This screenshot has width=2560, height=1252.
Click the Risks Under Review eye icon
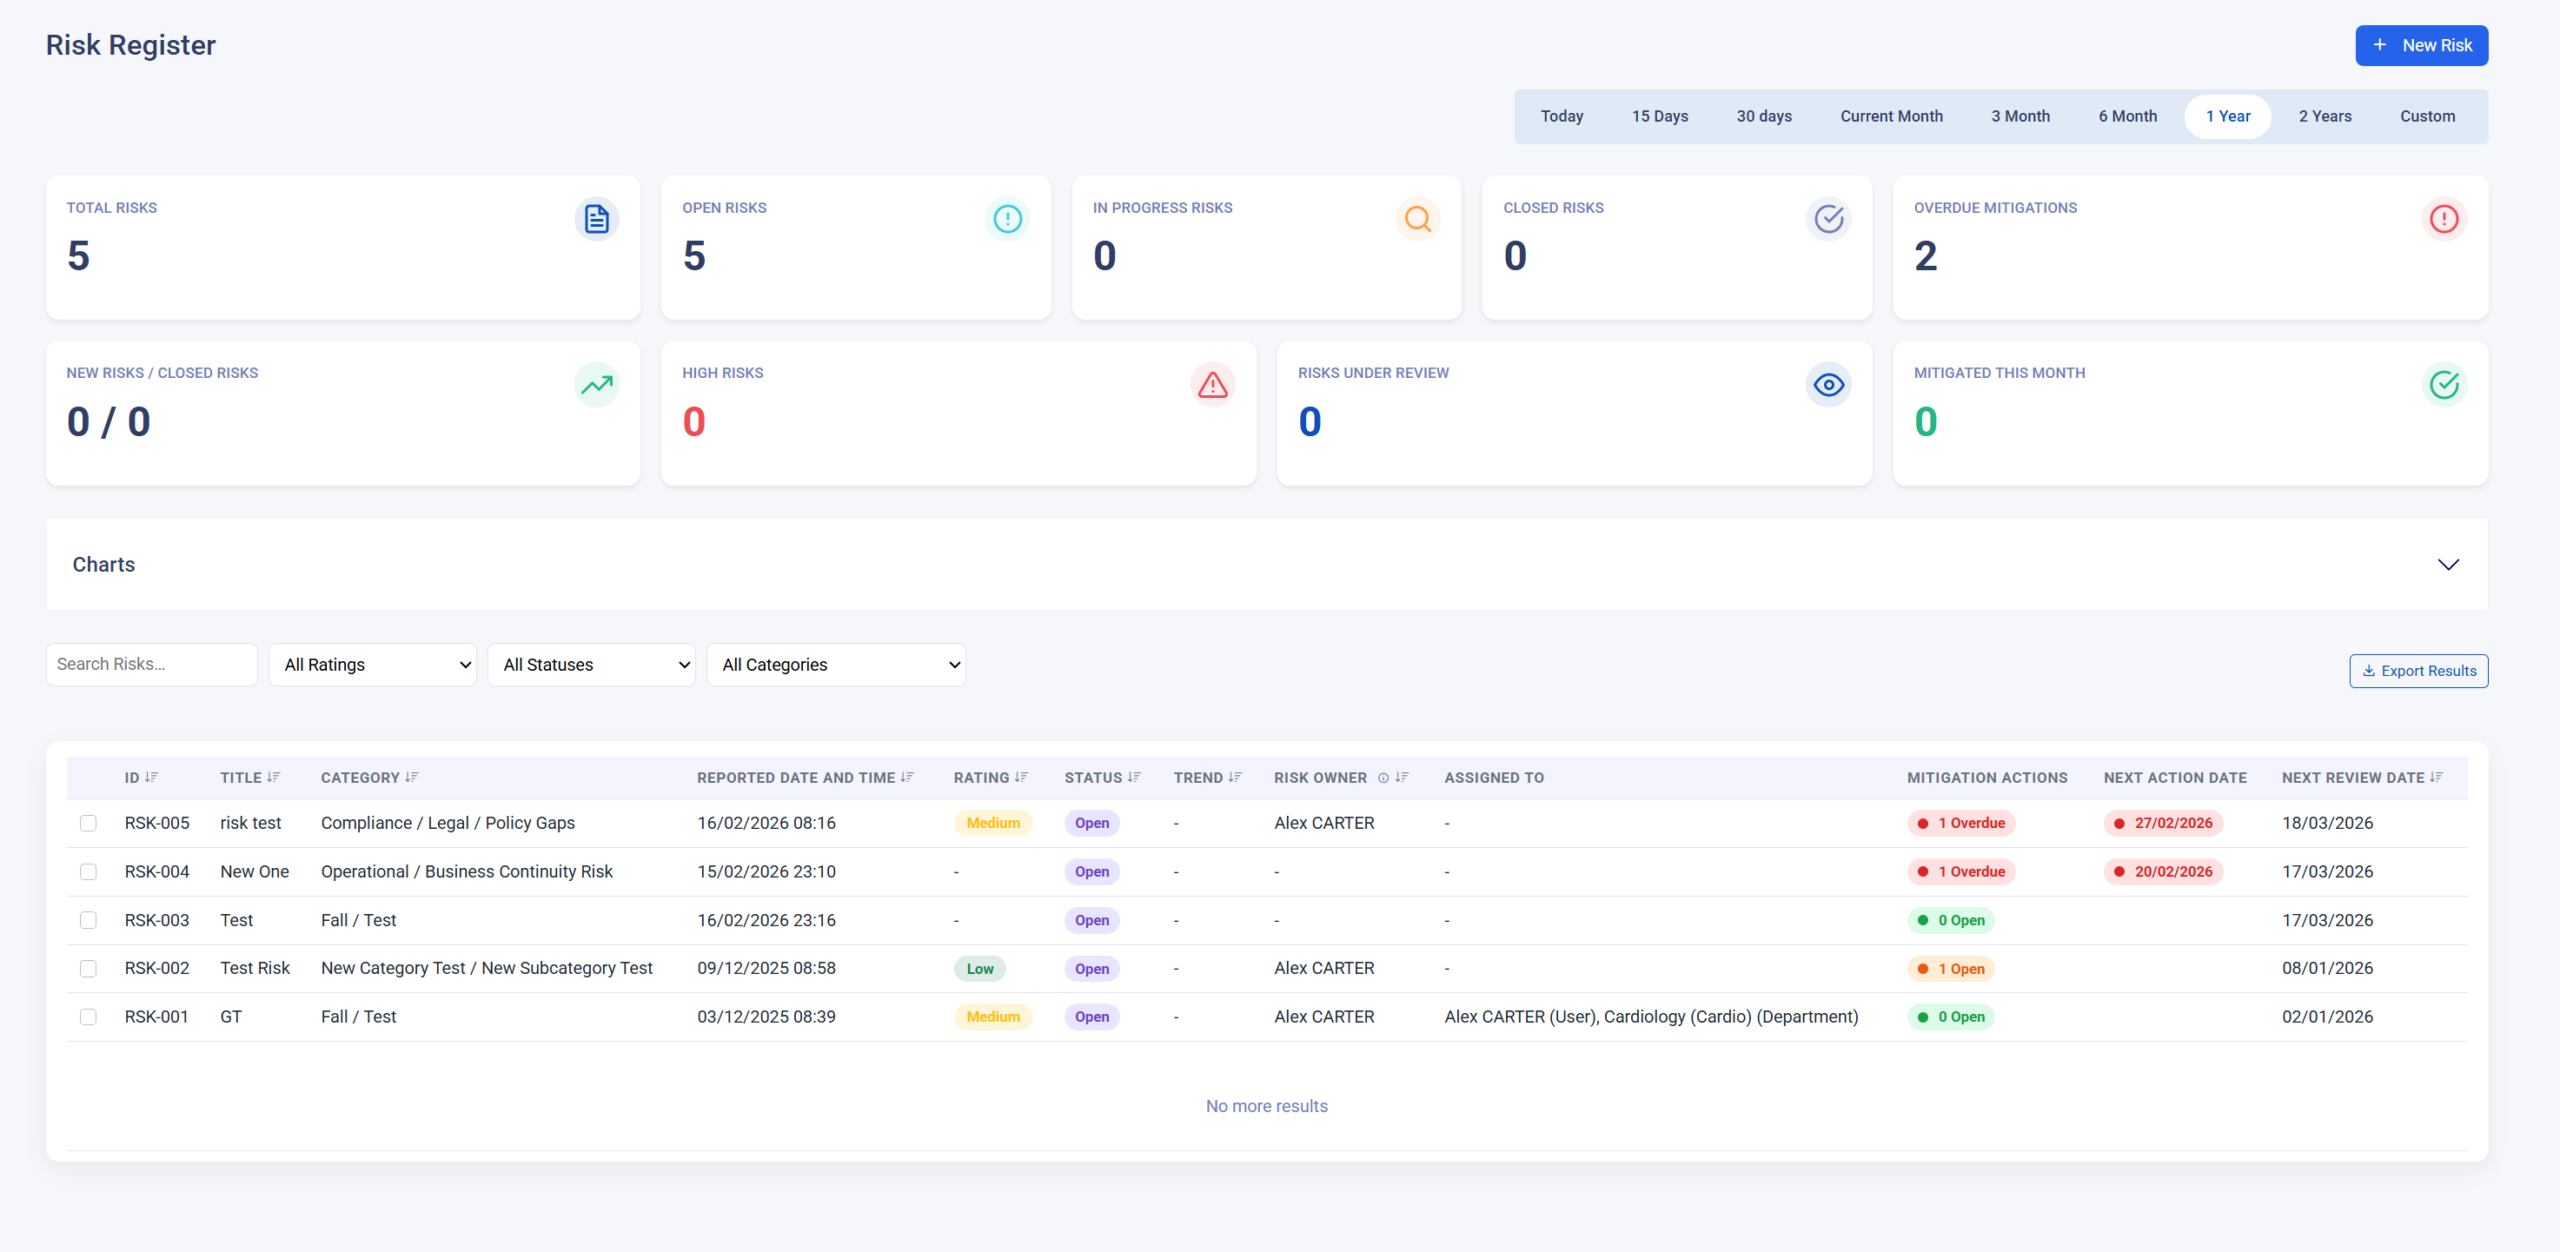tap(1828, 385)
